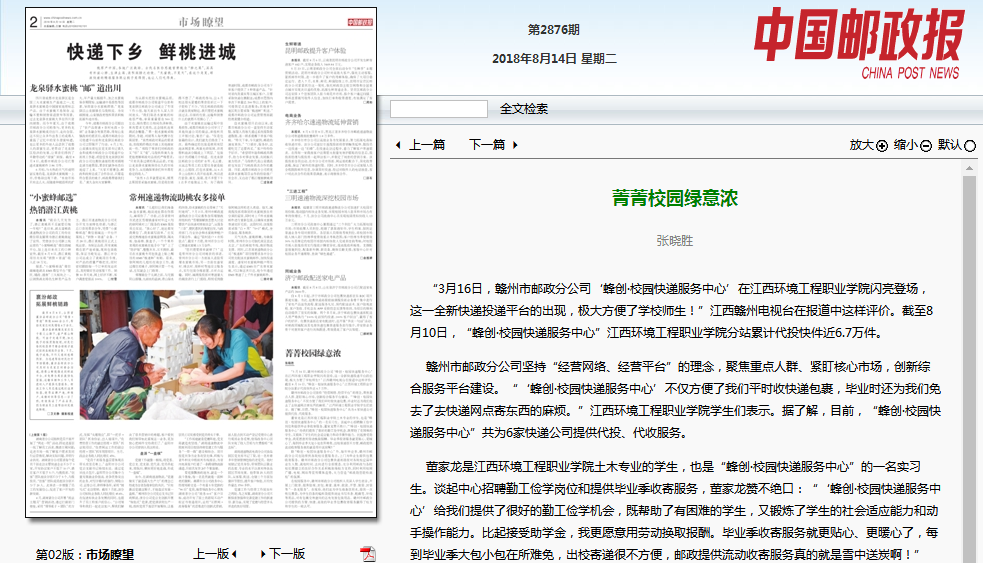Click the default size circle icon

pyautogui.click(x=970, y=146)
